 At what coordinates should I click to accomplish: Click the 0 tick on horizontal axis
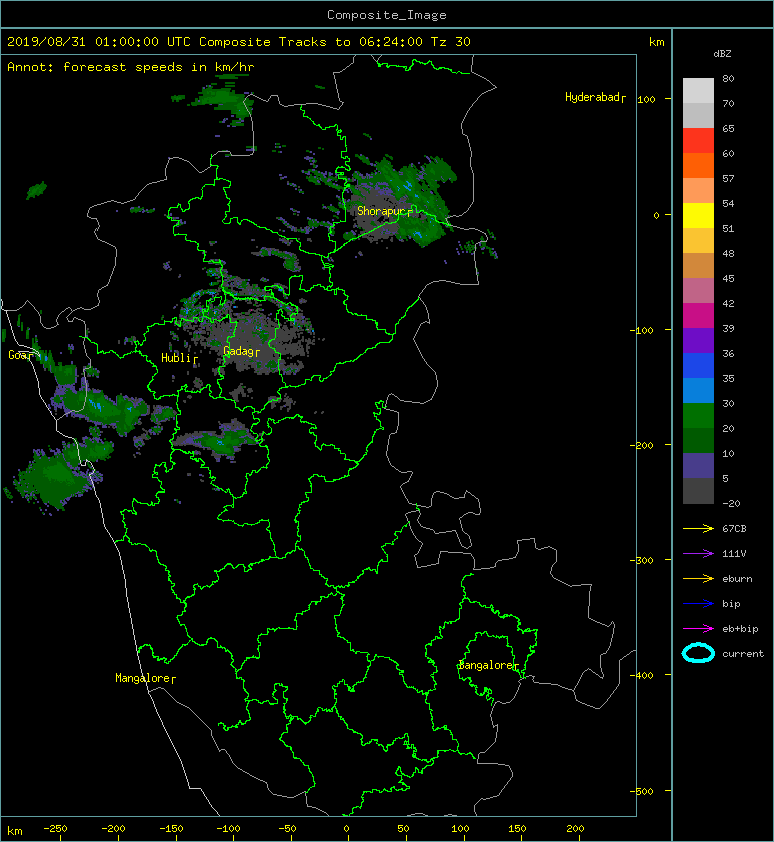tap(346, 829)
